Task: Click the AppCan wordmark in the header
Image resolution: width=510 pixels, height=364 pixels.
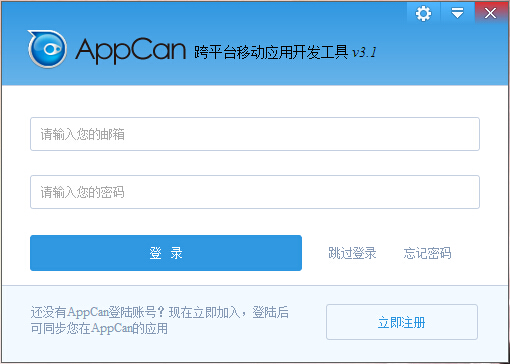Action: click(x=130, y=50)
